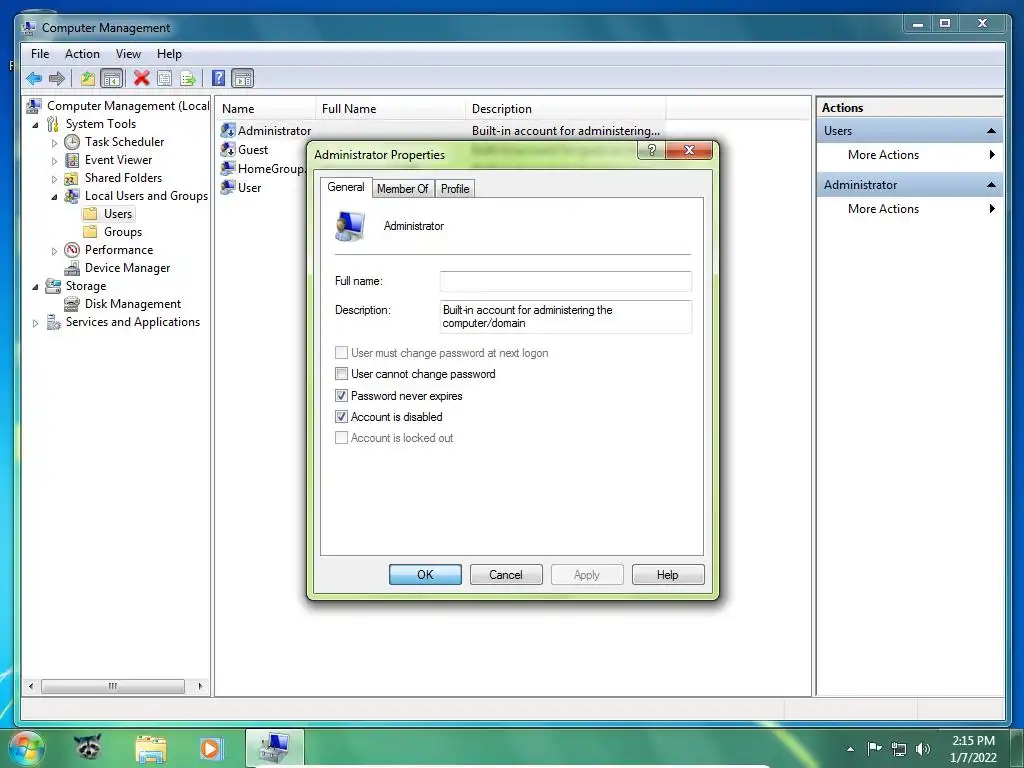
Task: Click the volume speaker tray icon
Action: coord(922,749)
